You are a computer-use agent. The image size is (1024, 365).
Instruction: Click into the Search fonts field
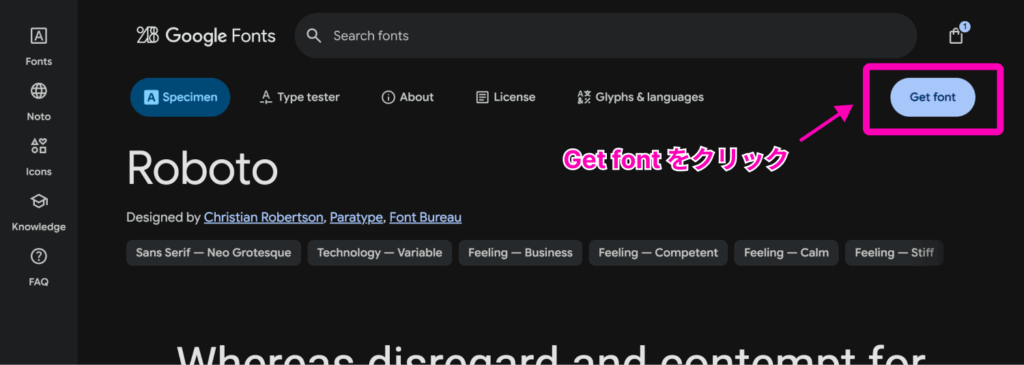(x=606, y=35)
